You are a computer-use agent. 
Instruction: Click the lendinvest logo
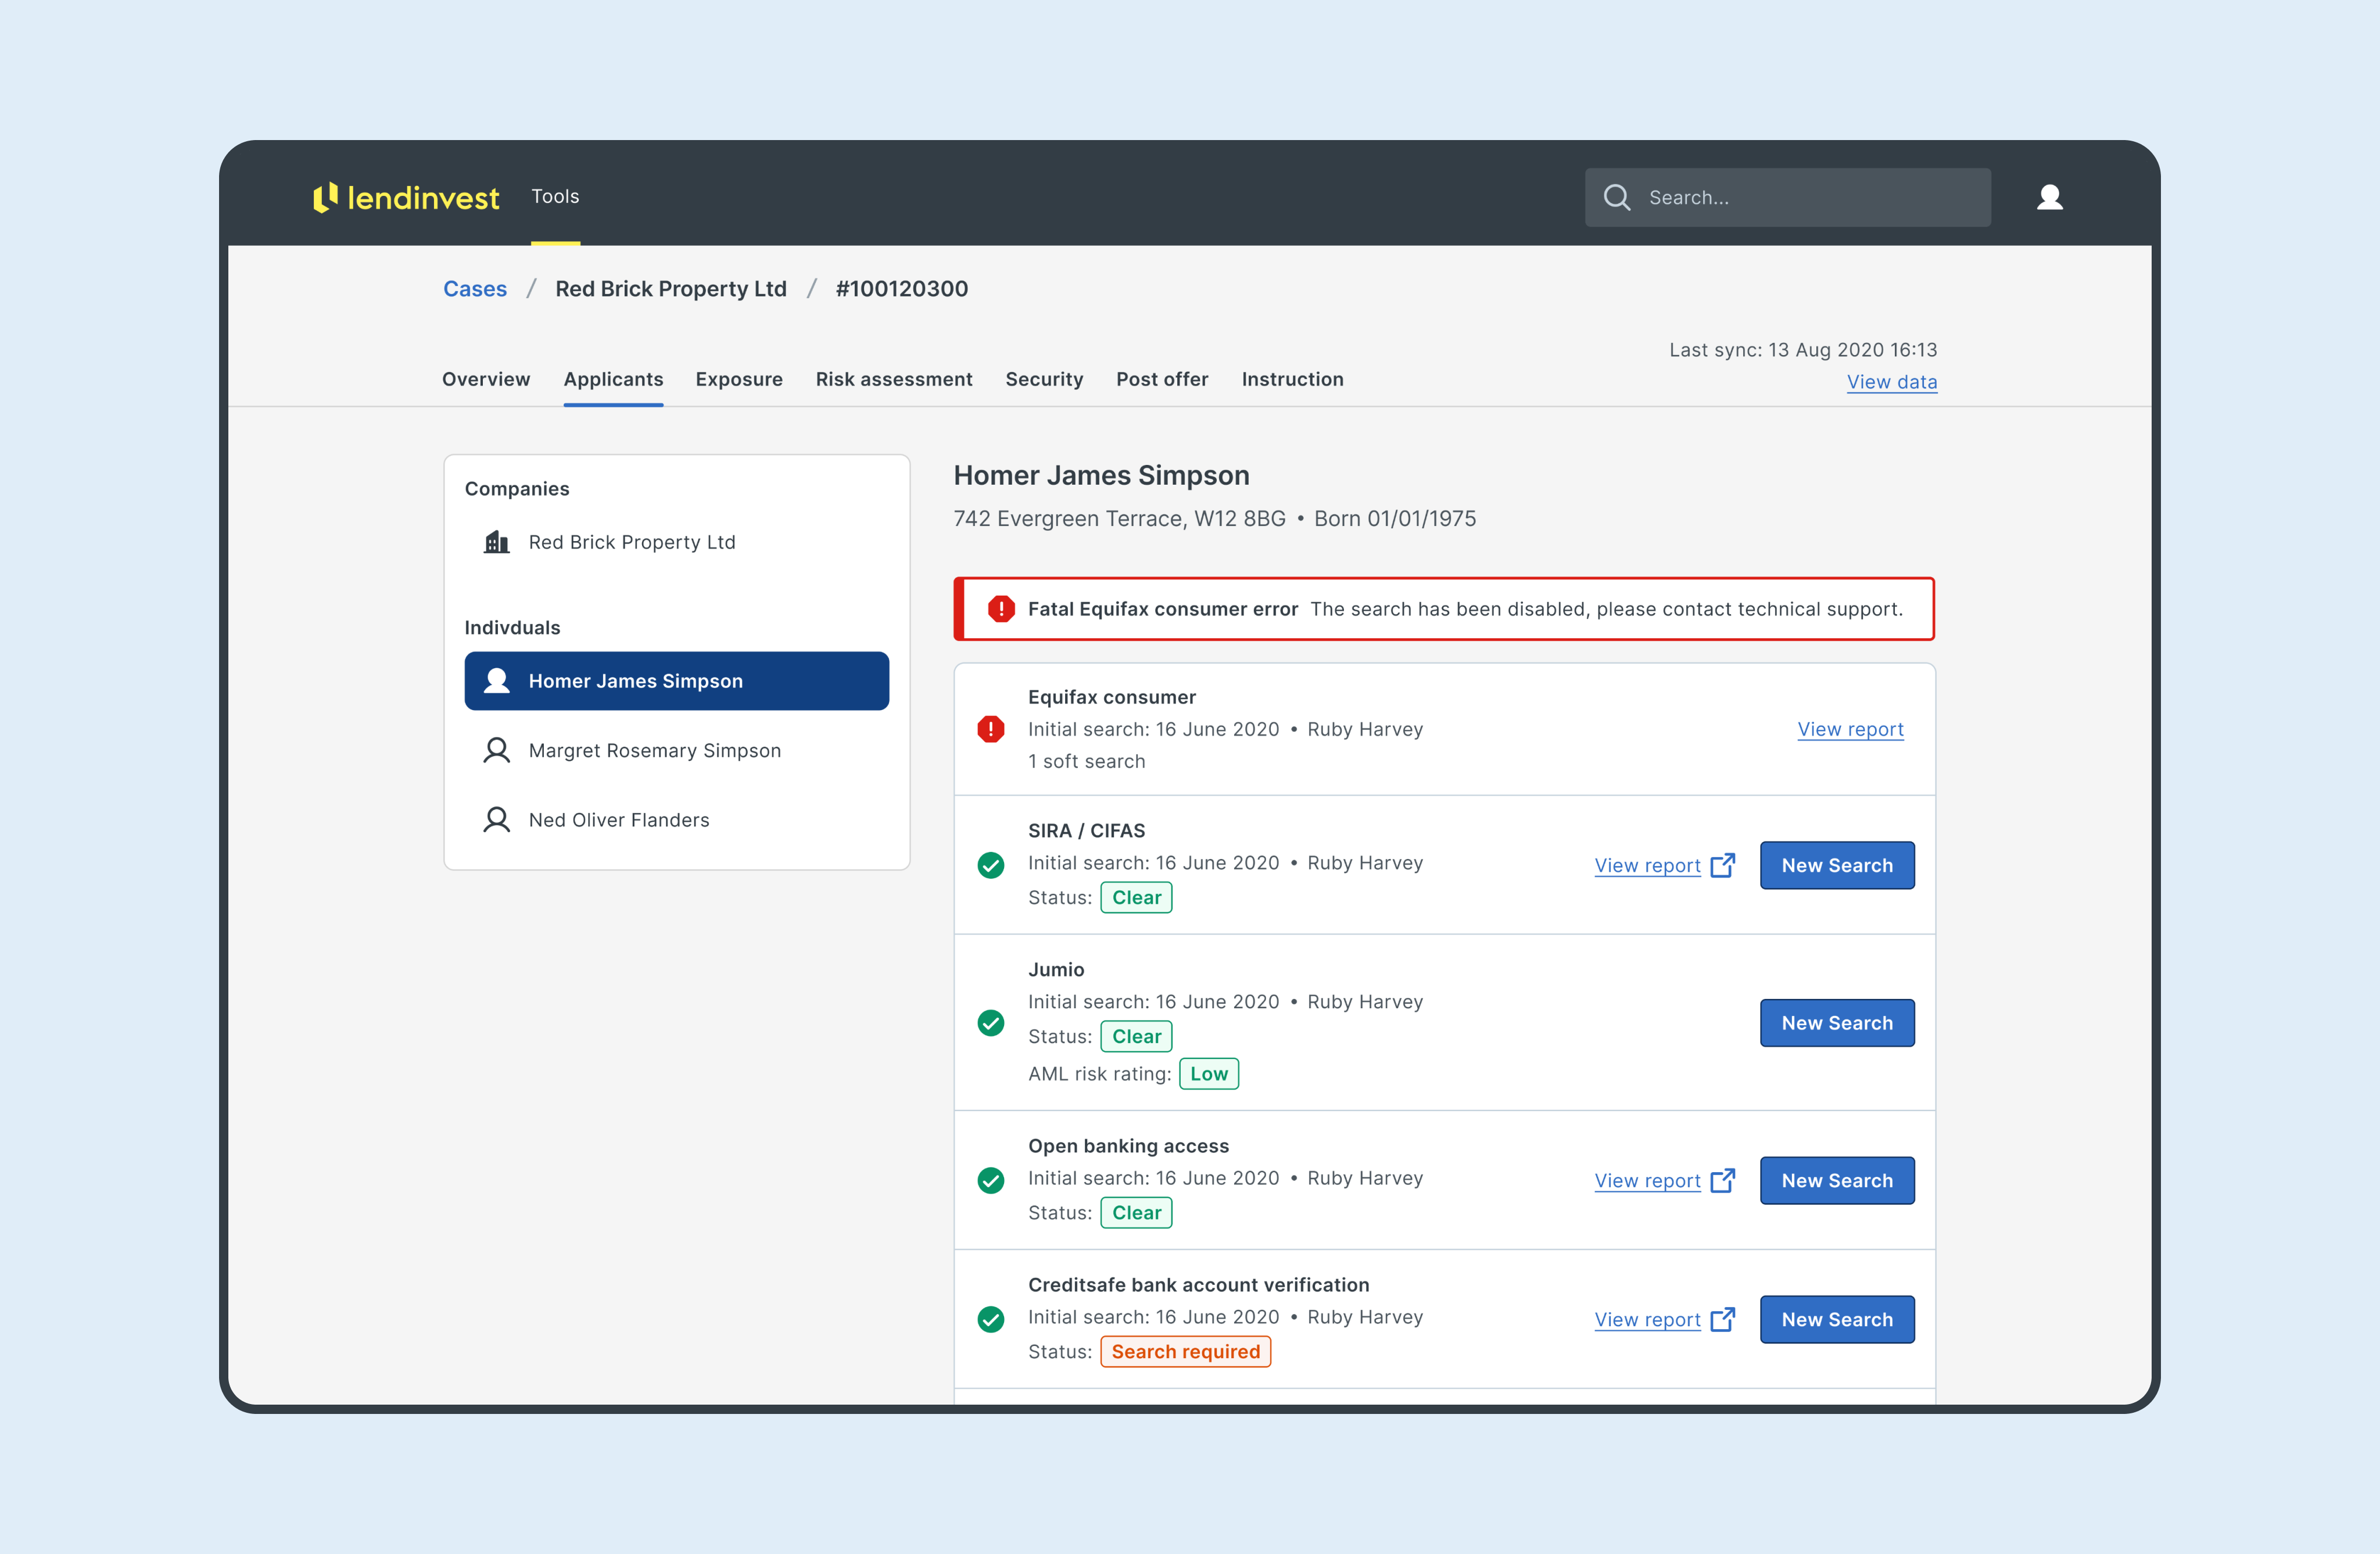[x=405, y=197]
